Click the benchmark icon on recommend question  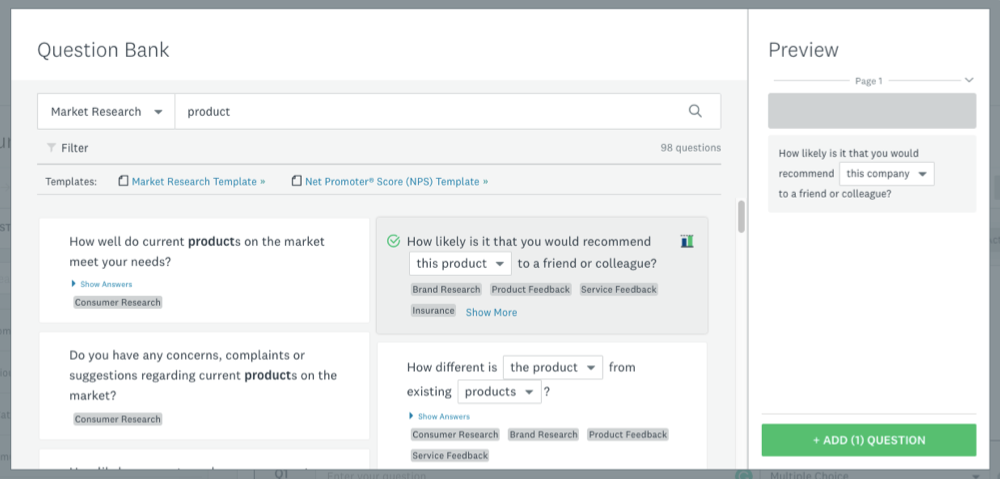coord(686,241)
